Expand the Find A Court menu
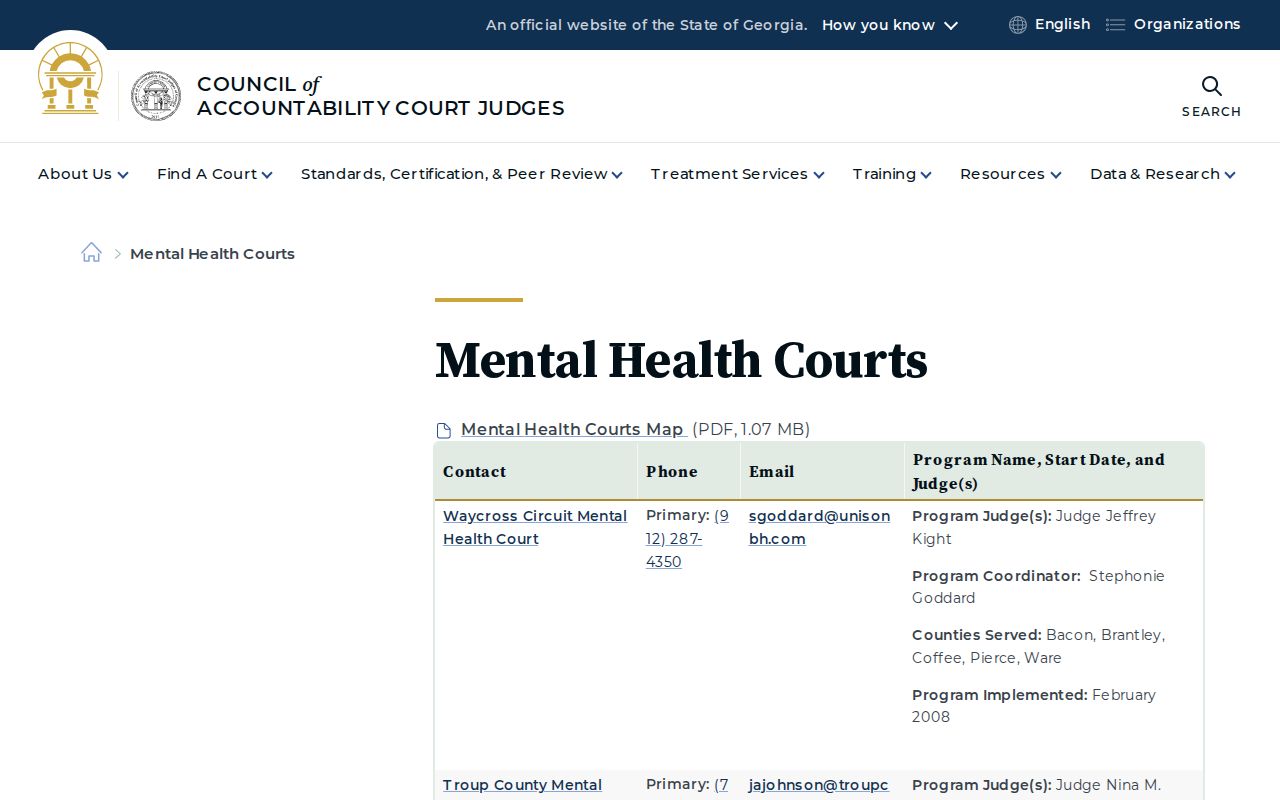 point(215,174)
